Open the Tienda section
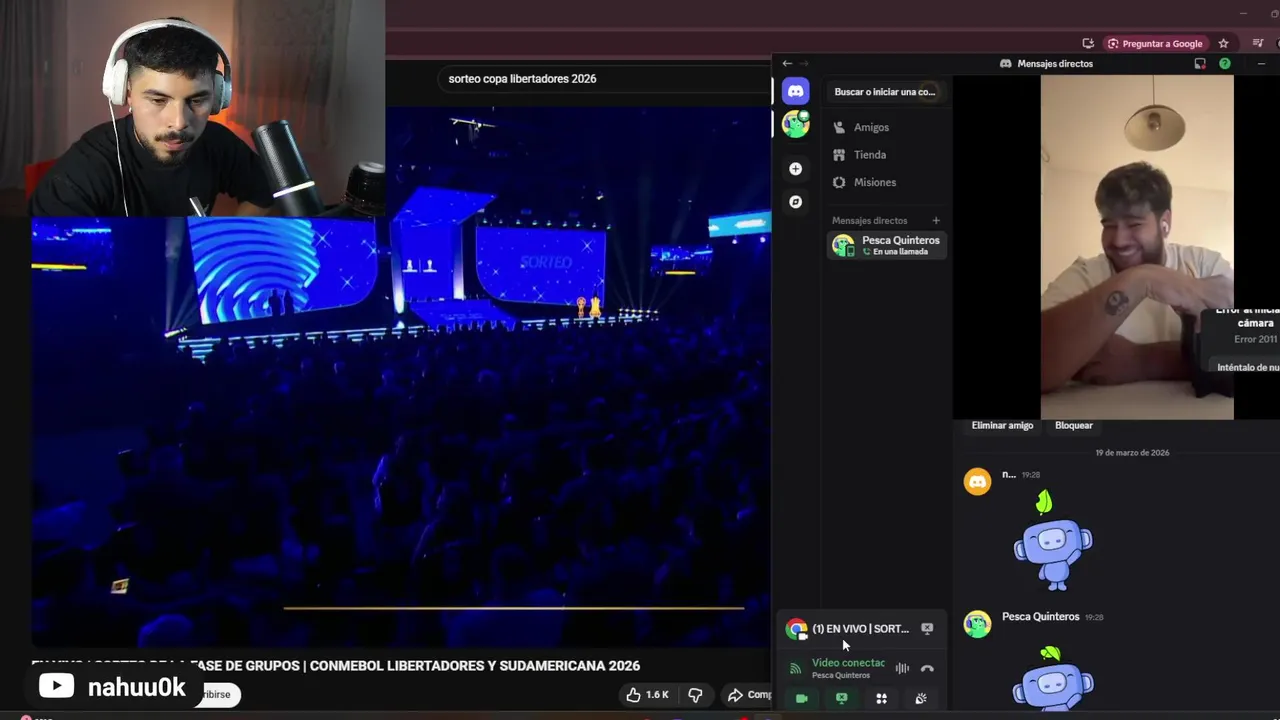 tap(886, 155)
